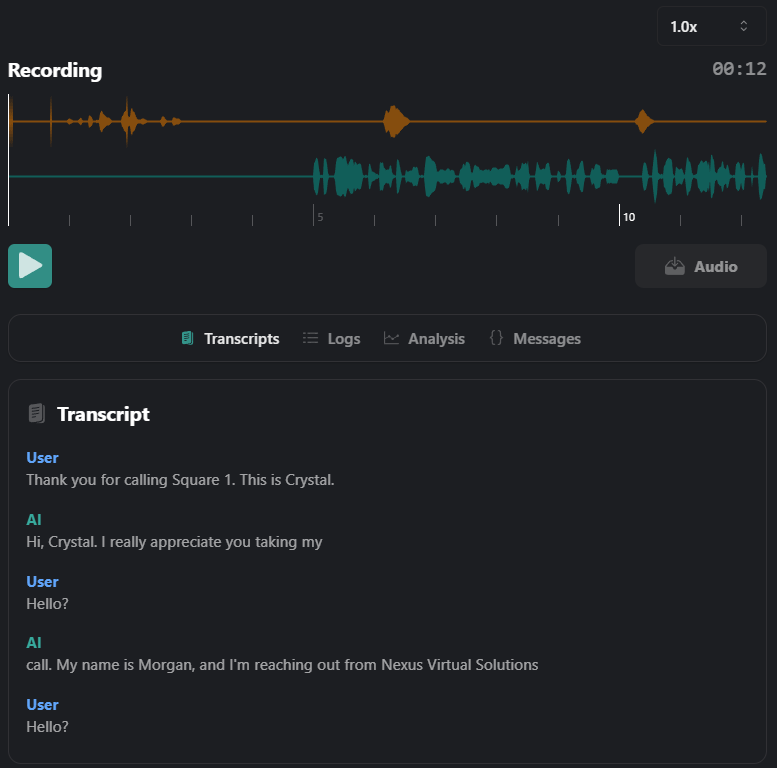The image size is (777, 768).
Task: Click the Transcripts book icon
Action: (x=187, y=338)
